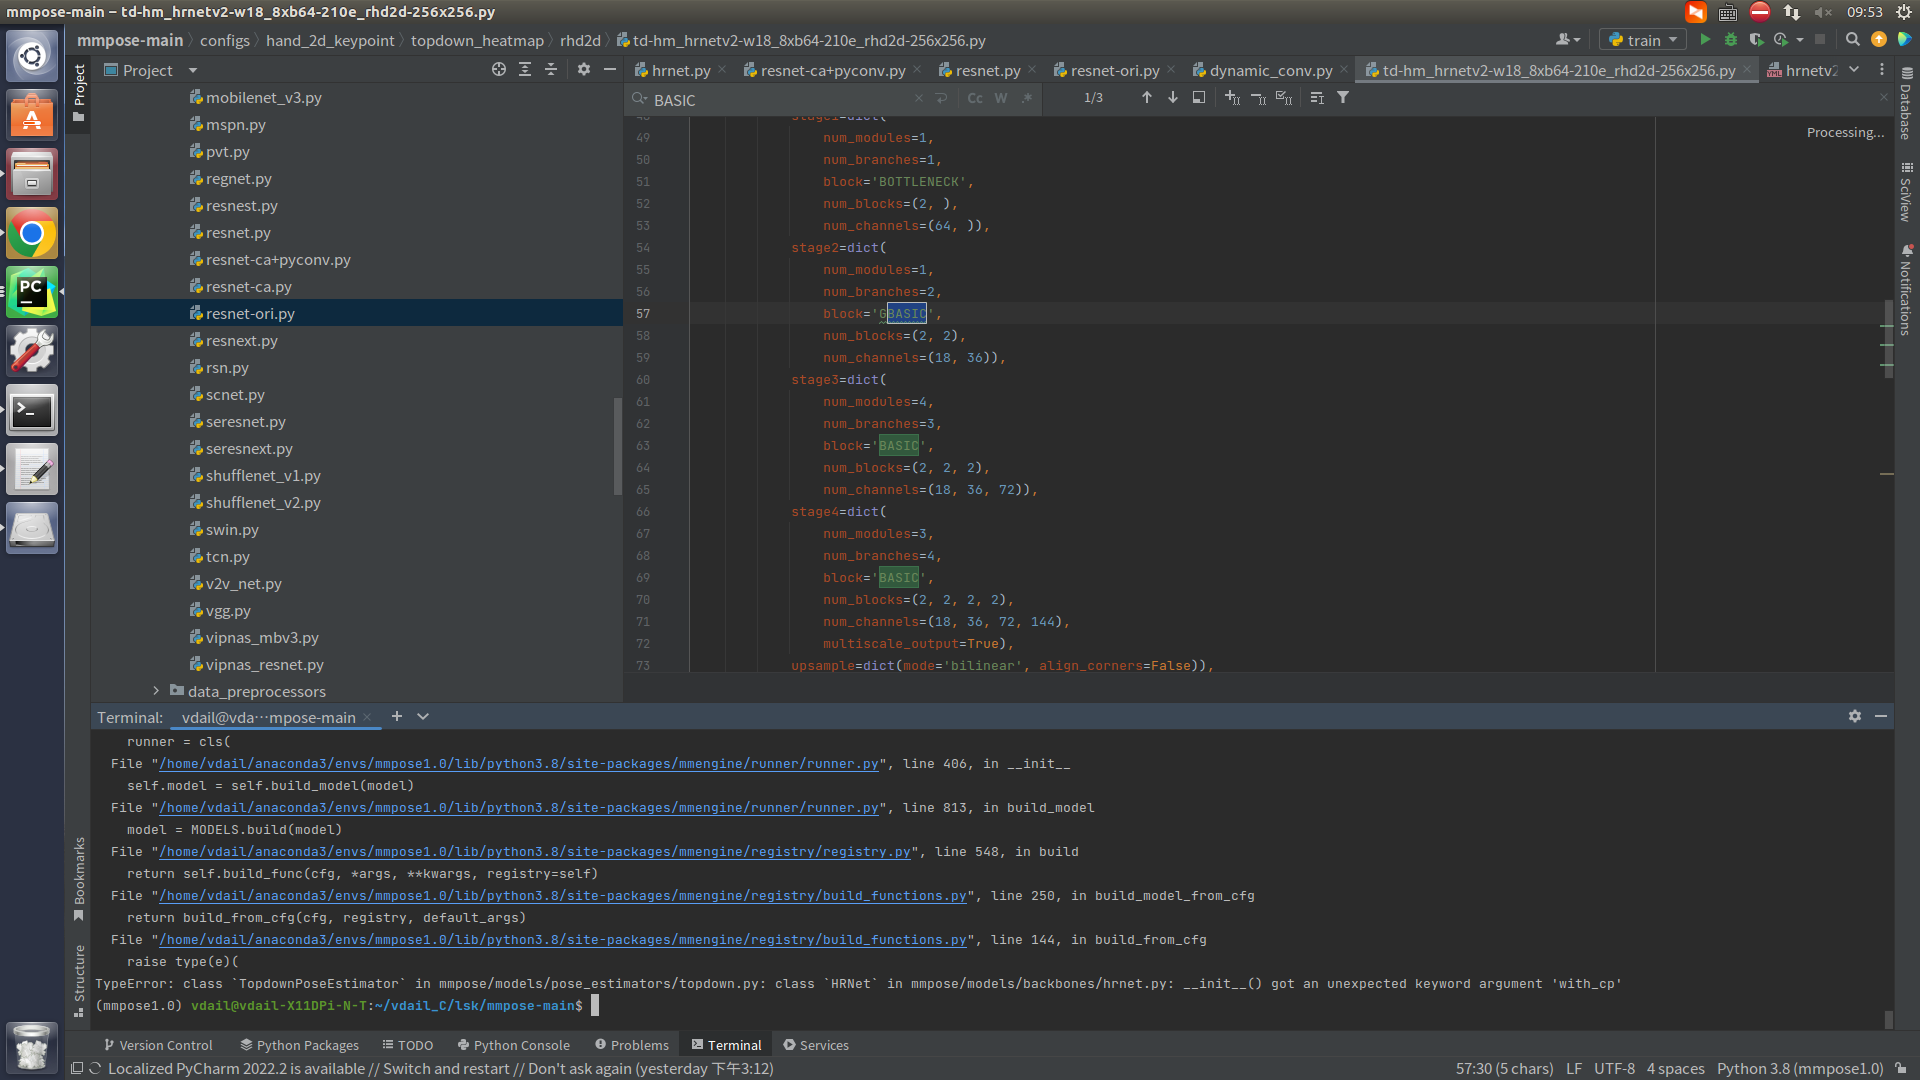Collapse all nodes in Project tree

[552, 70]
